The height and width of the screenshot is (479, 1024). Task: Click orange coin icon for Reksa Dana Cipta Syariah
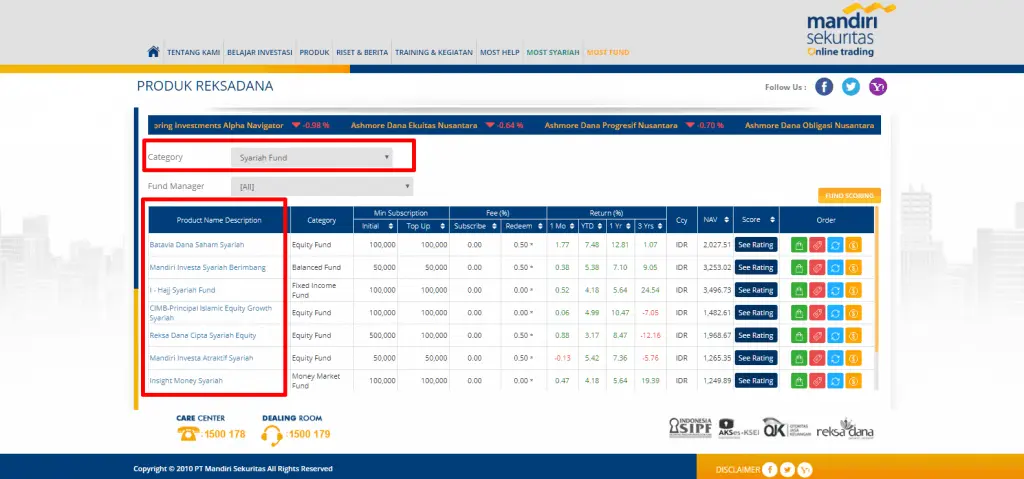pos(854,335)
